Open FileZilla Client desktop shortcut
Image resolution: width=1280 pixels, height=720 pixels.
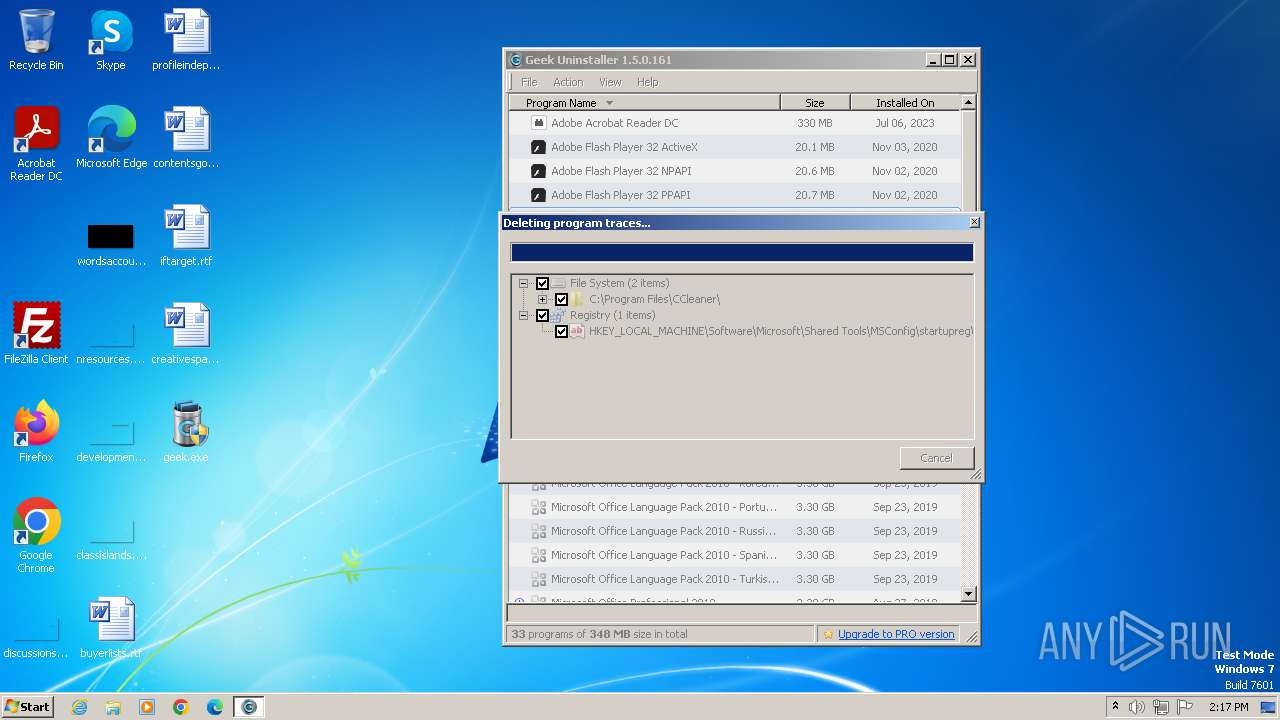click(36, 326)
